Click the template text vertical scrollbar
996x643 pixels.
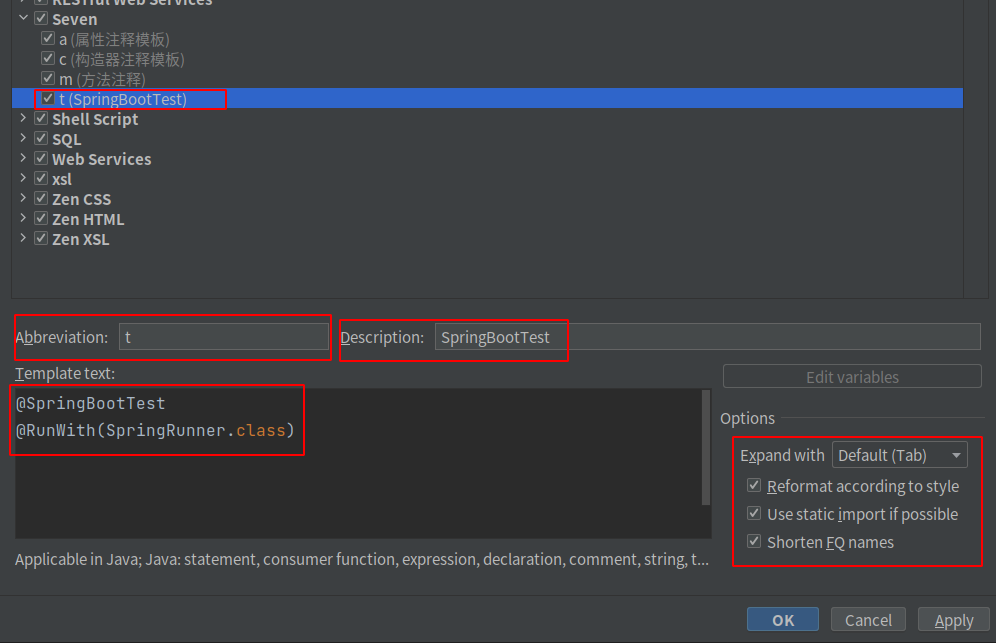click(x=706, y=448)
